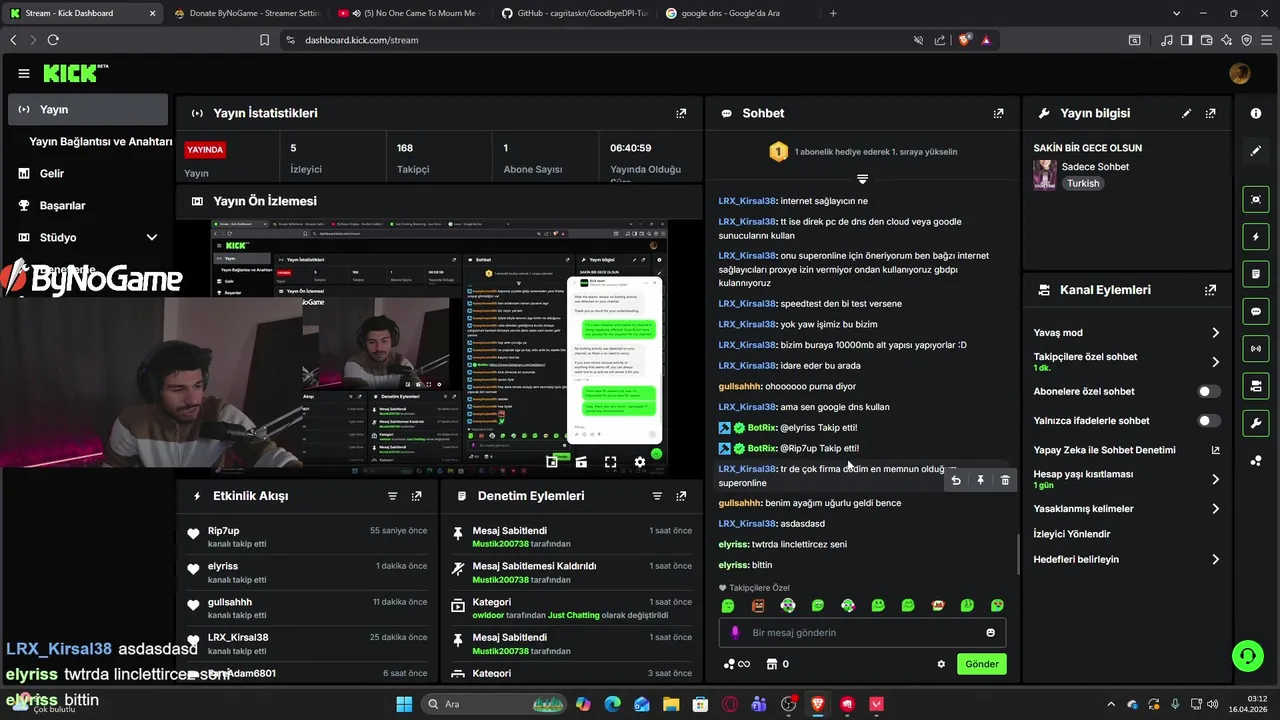Click the Windows Start button
The height and width of the screenshot is (720, 1280).
[404, 704]
